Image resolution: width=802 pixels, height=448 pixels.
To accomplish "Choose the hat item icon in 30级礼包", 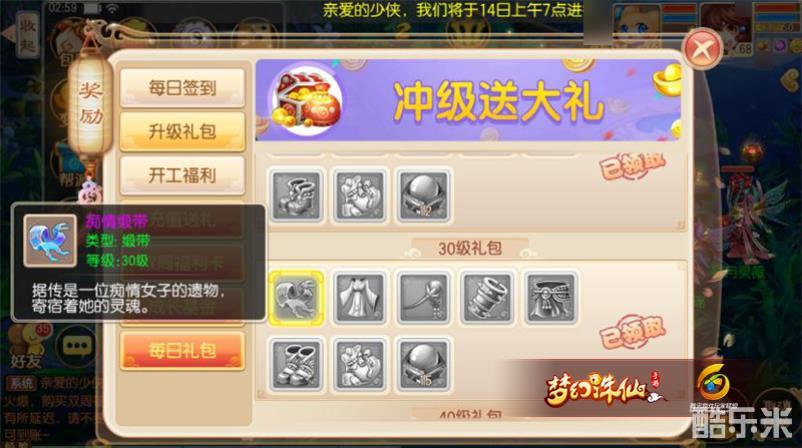I will [551, 298].
